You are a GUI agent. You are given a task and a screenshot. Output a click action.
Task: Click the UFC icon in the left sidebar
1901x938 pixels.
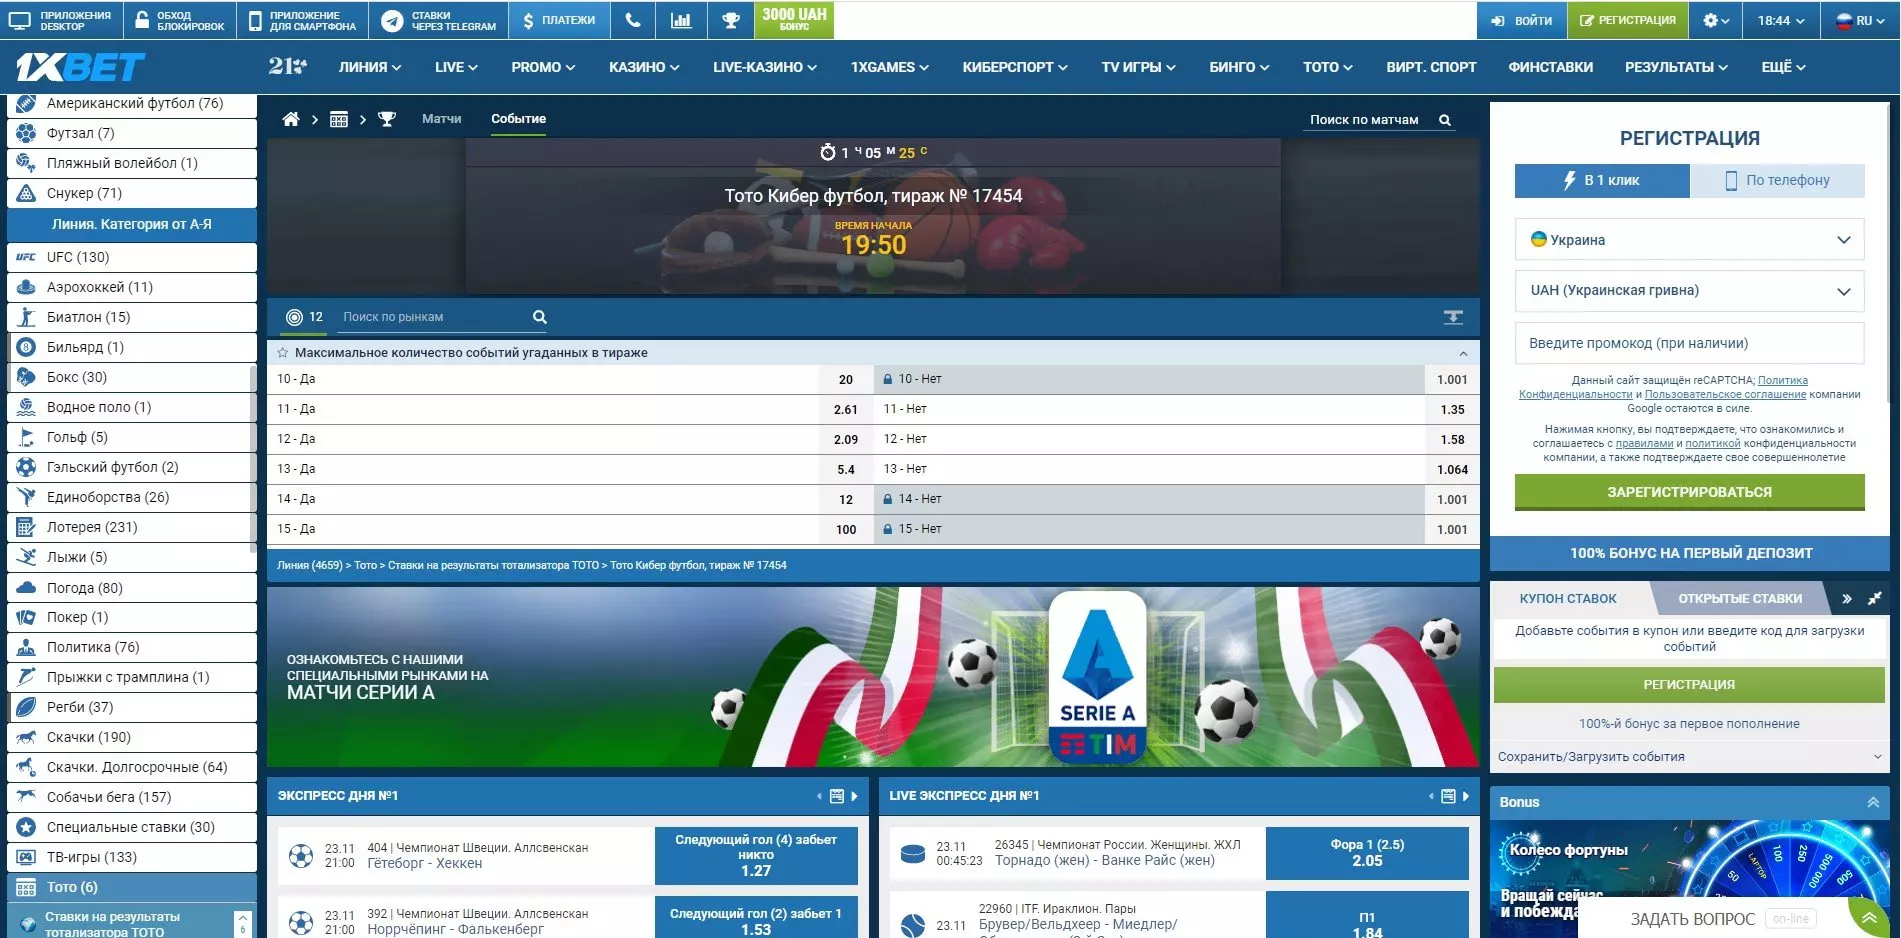pos(25,257)
